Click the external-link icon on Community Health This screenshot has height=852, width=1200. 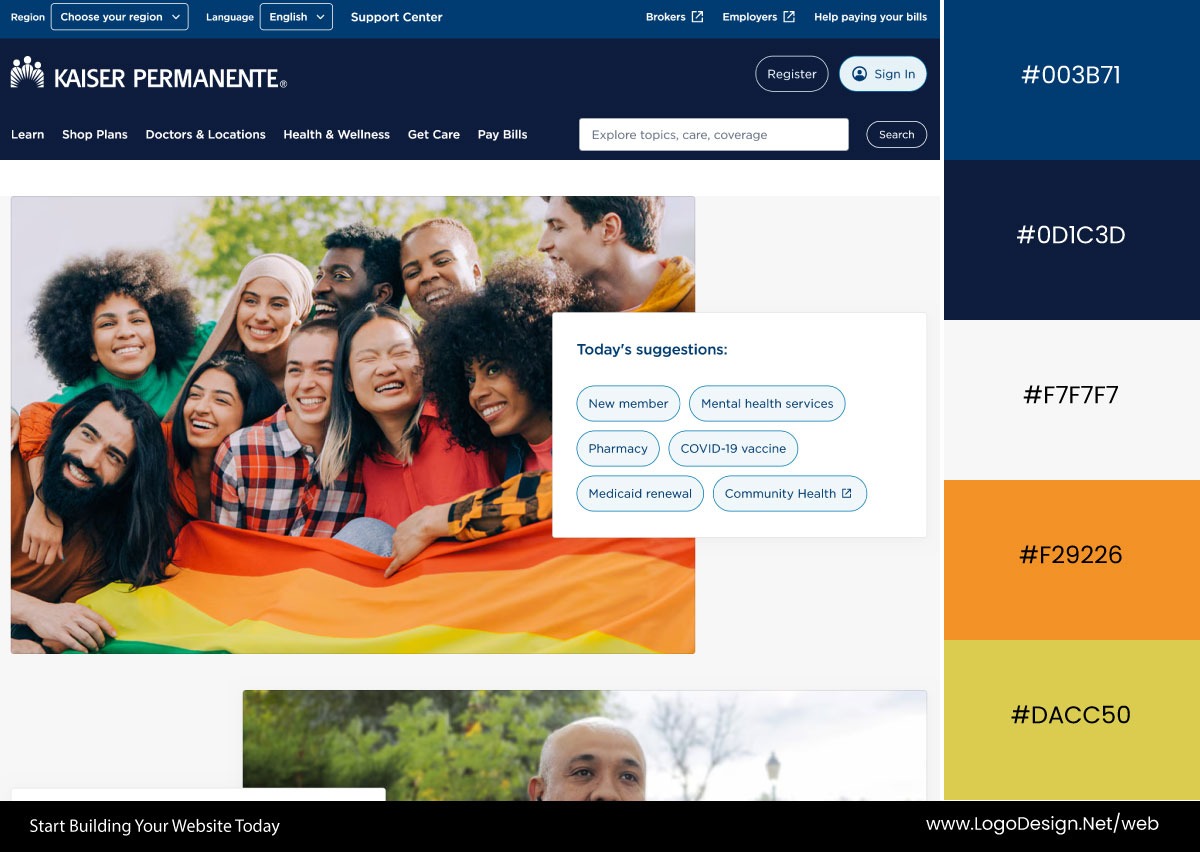[847, 493]
